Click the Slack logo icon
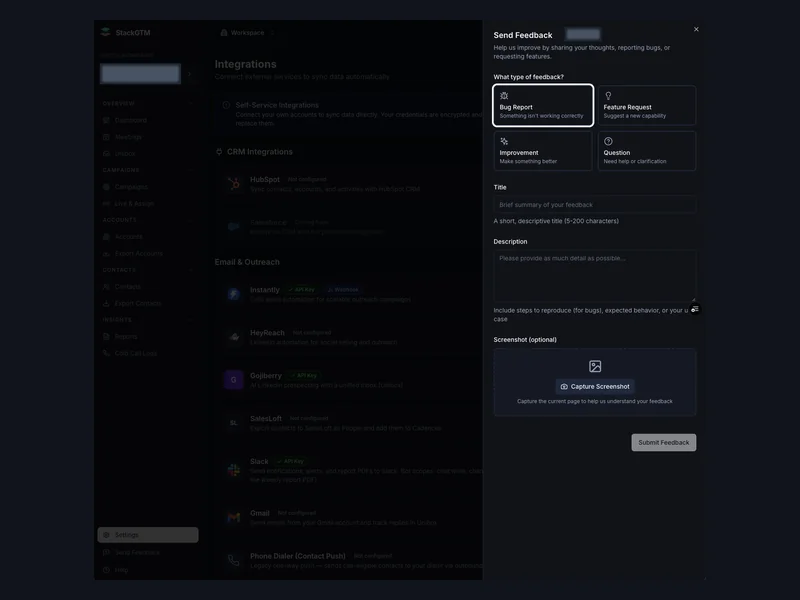800x600 pixels. 234,470
